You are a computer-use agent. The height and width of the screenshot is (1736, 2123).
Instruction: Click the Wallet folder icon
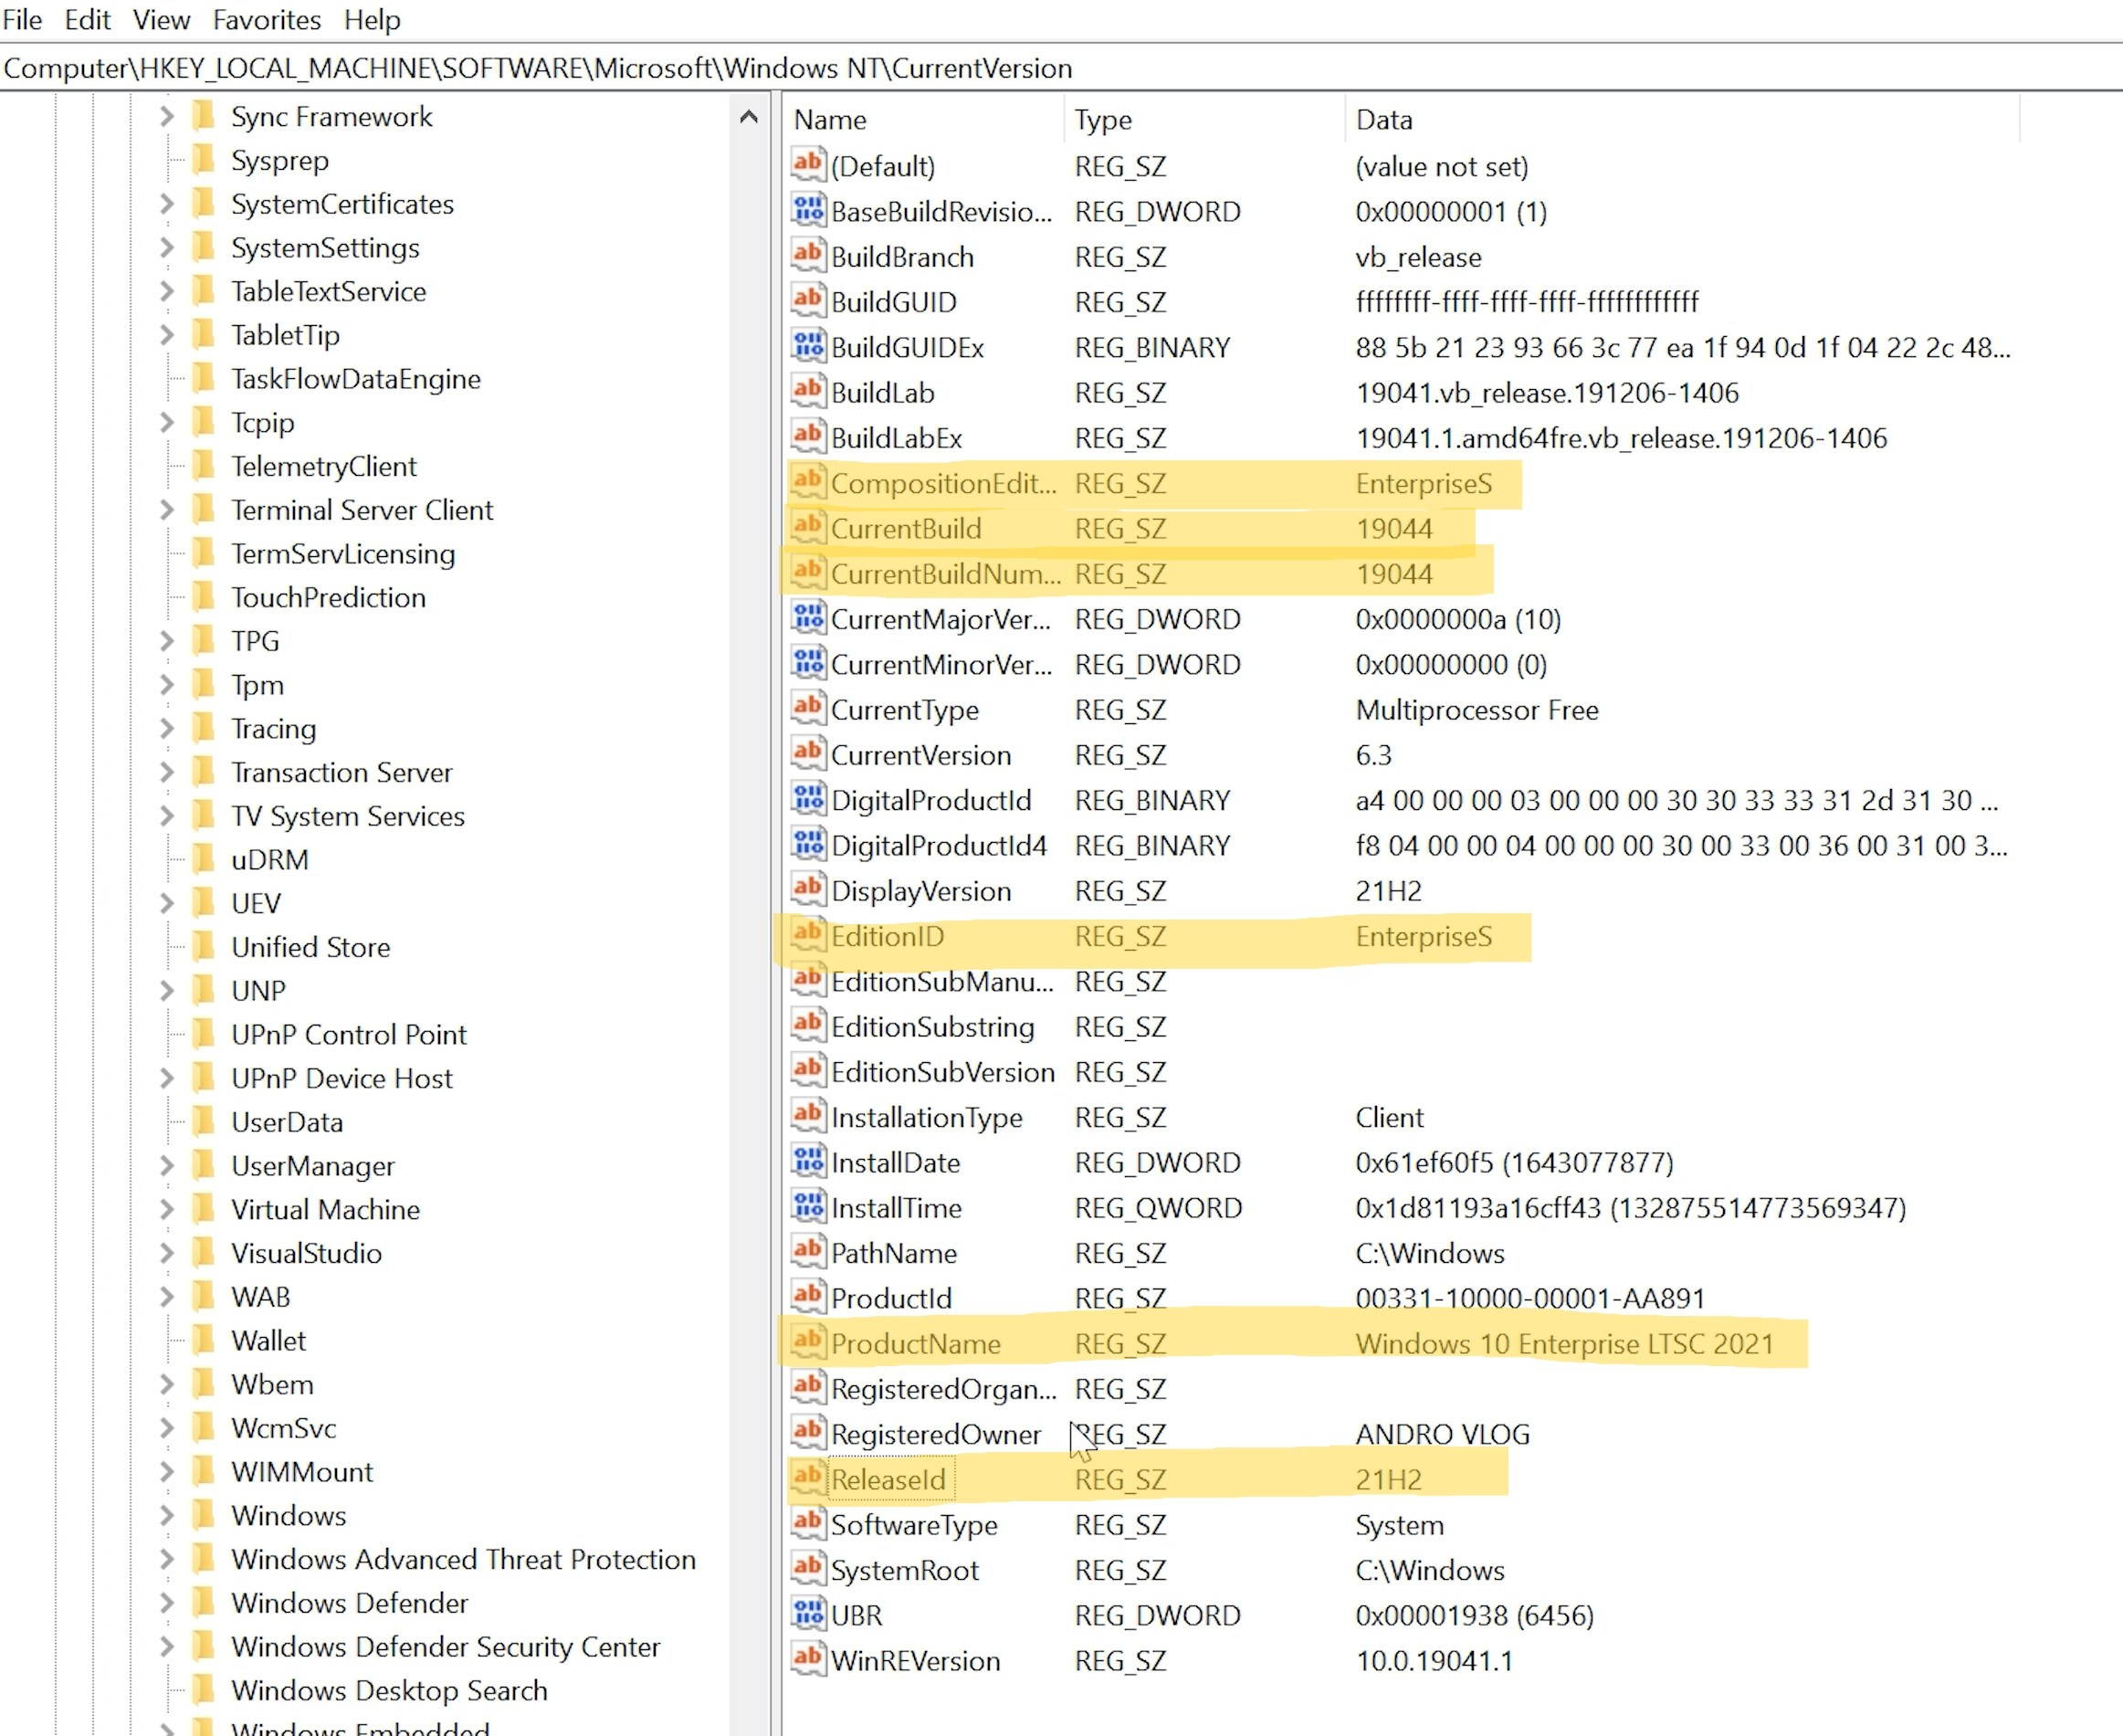tap(204, 1339)
